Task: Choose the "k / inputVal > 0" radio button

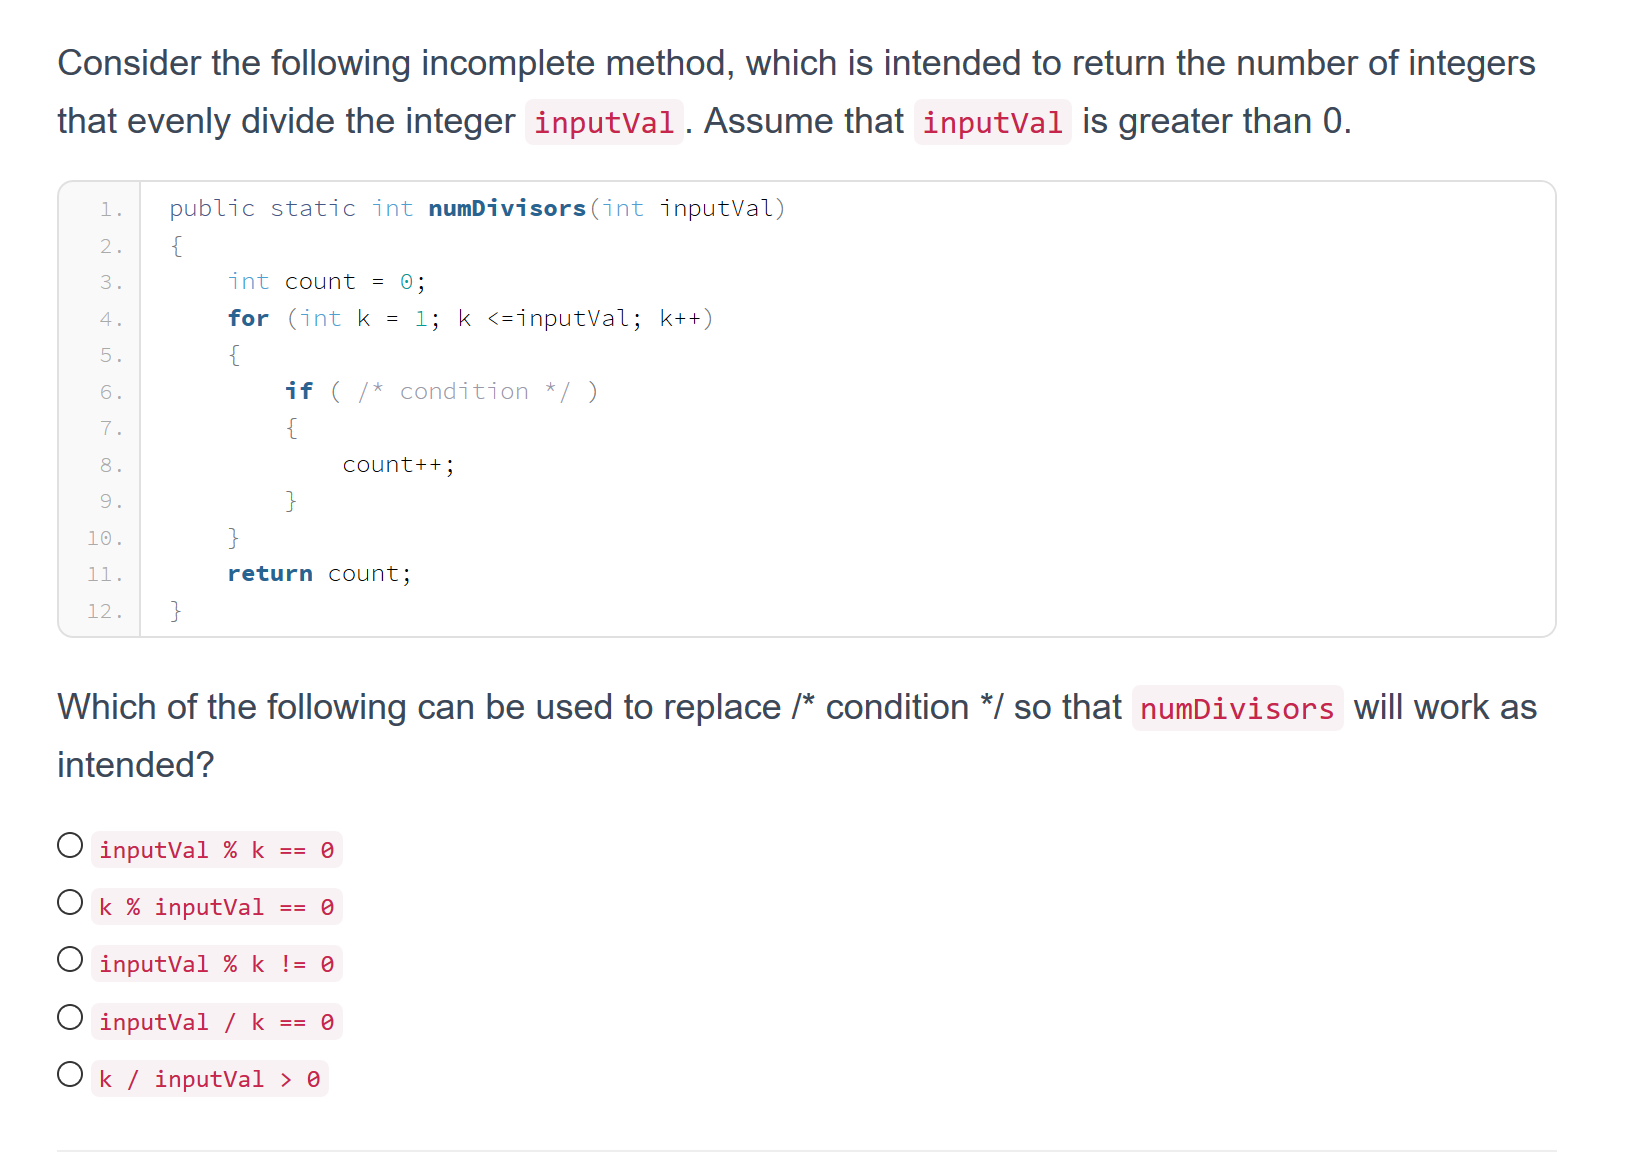Action: click(70, 1075)
